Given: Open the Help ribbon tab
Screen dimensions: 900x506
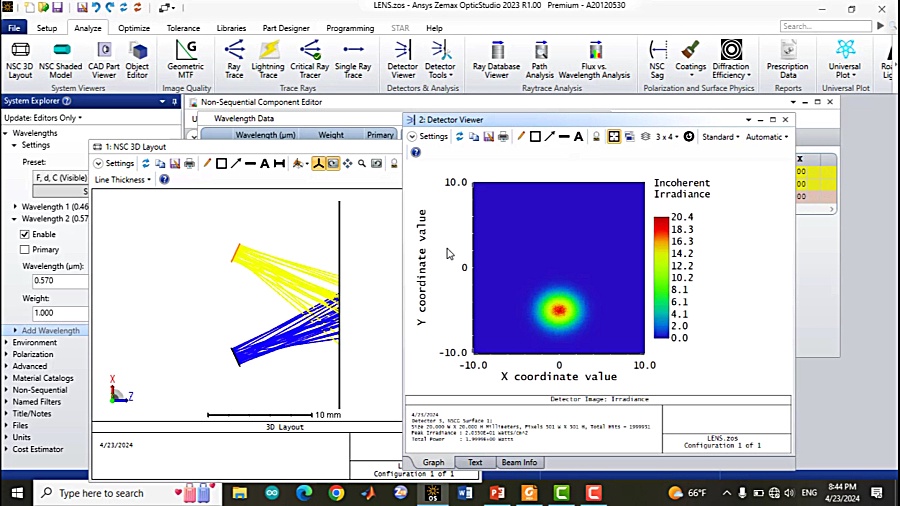Looking at the screenshot, I should click(x=435, y=28).
